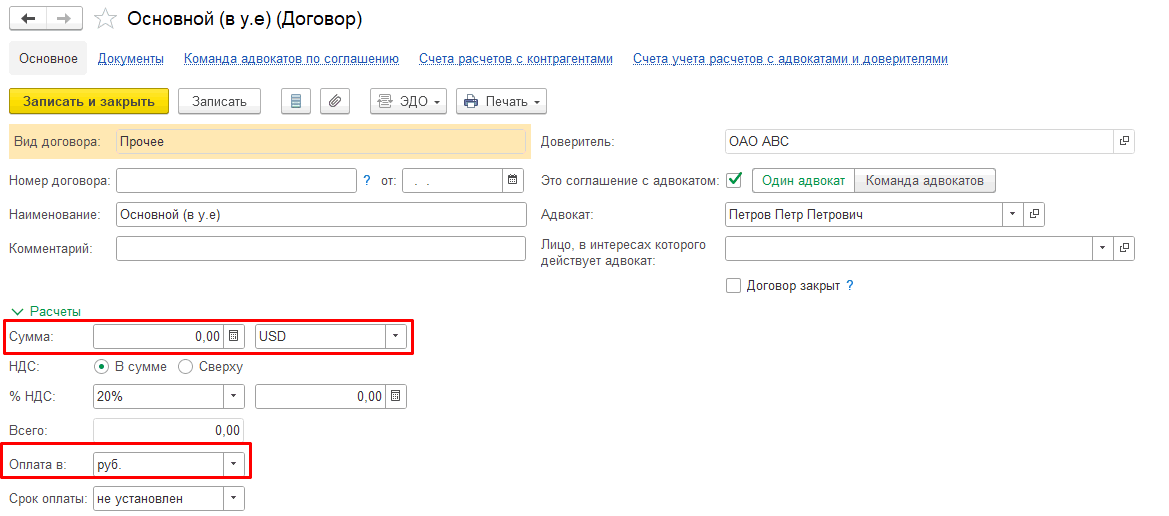
Task: Click into the 'Номер договора' field
Action: pos(236,180)
